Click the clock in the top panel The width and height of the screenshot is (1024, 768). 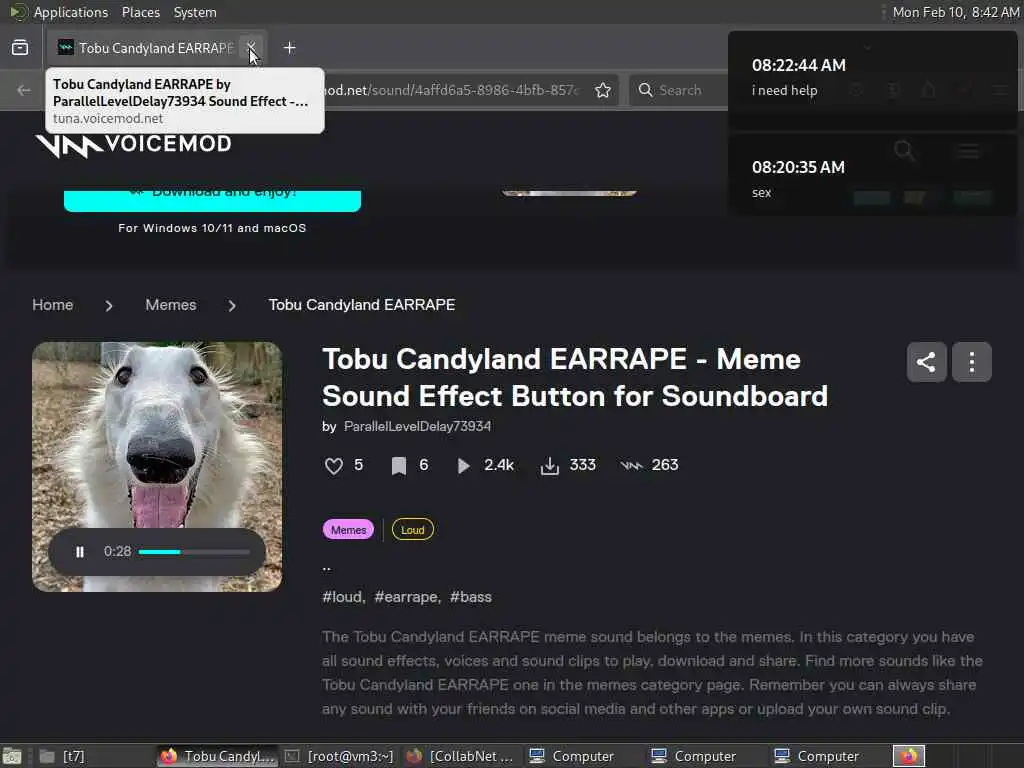(x=955, y=12)
